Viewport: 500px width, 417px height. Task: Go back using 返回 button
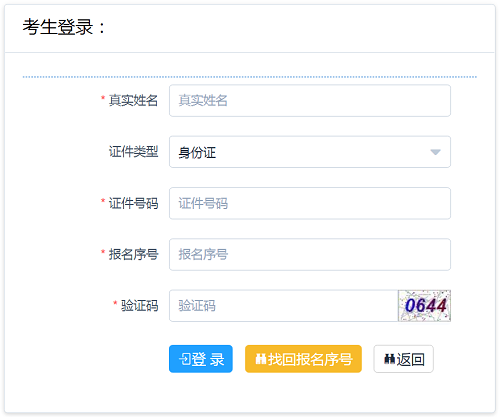pos(403,359)
